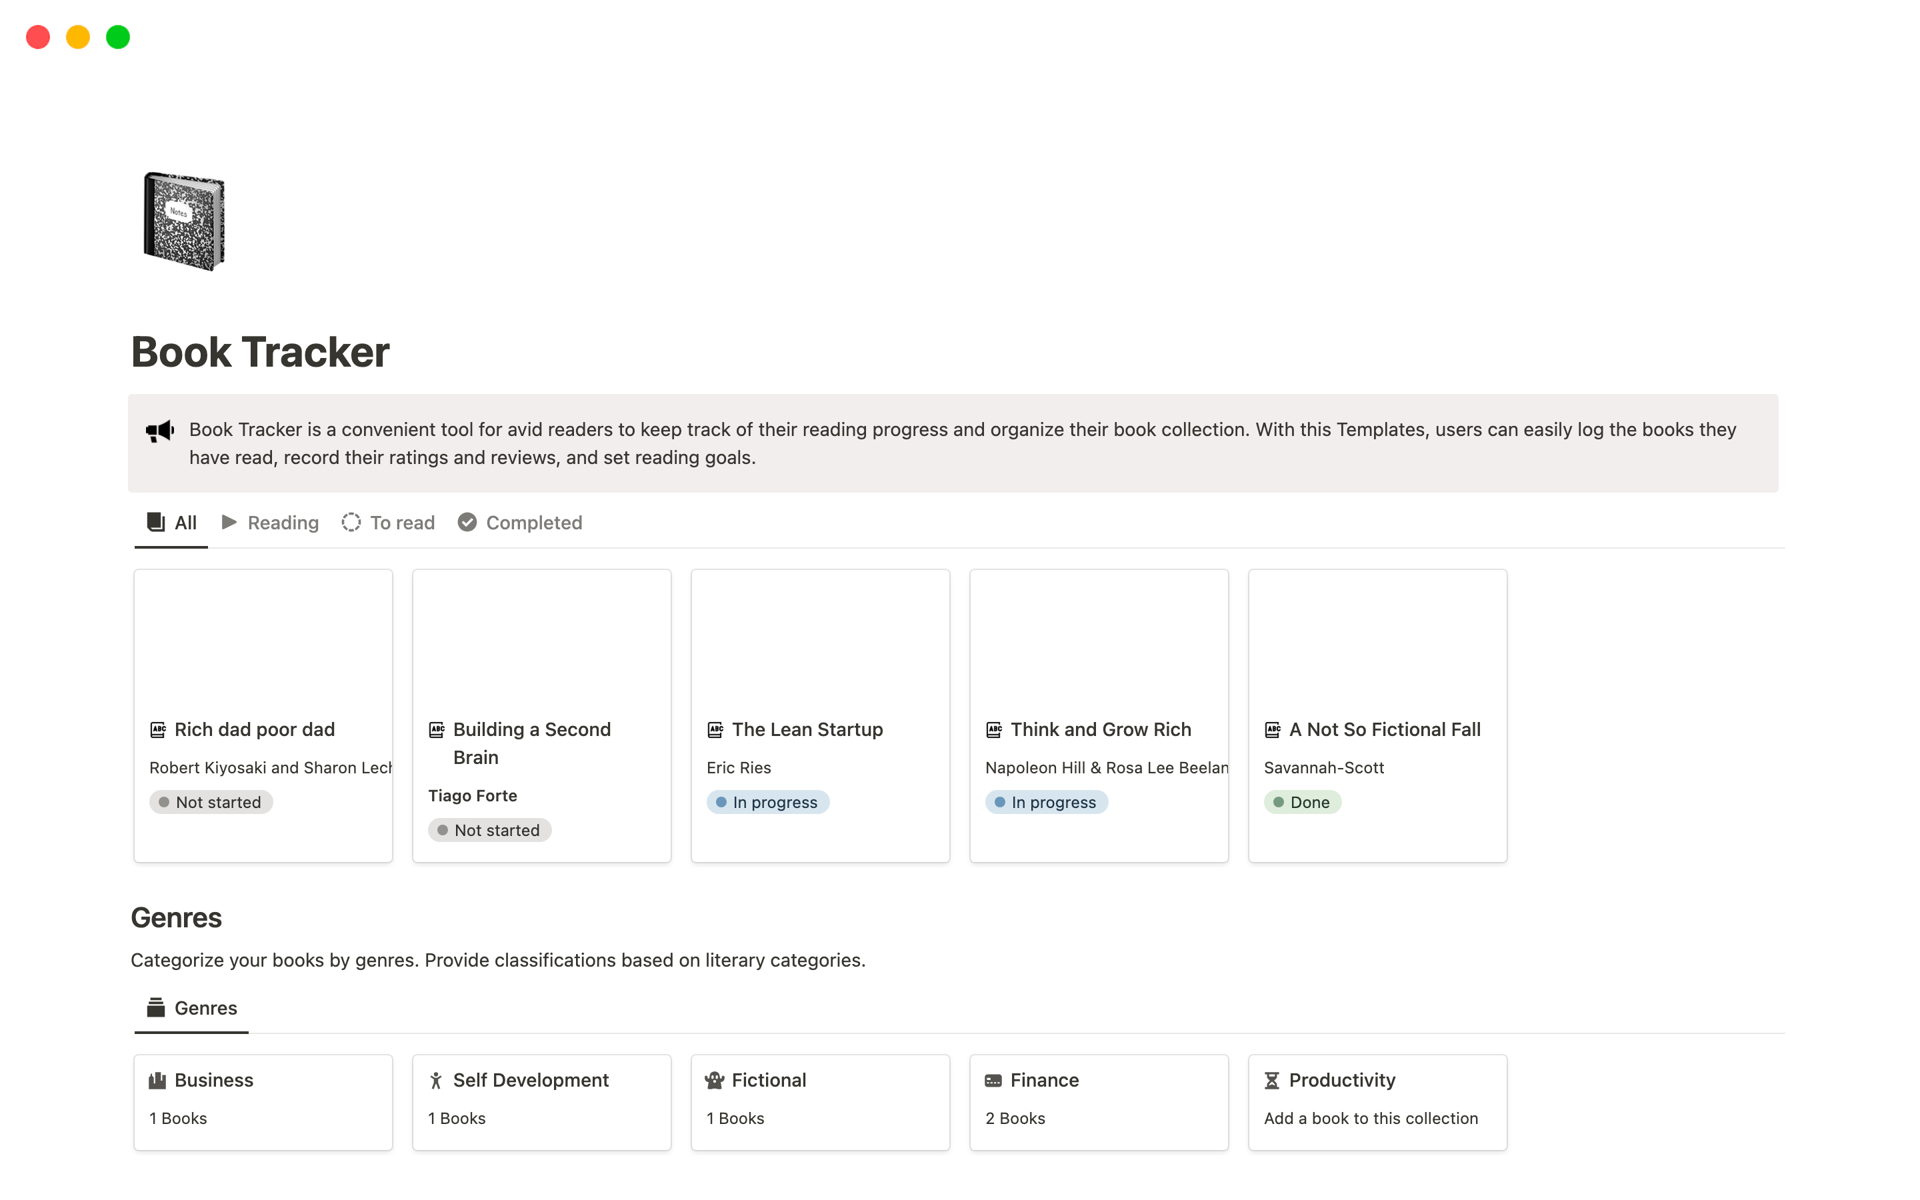Click the Productivity genre icon
This screenshot has height=1200, width=1920.
point(1272,1080)
